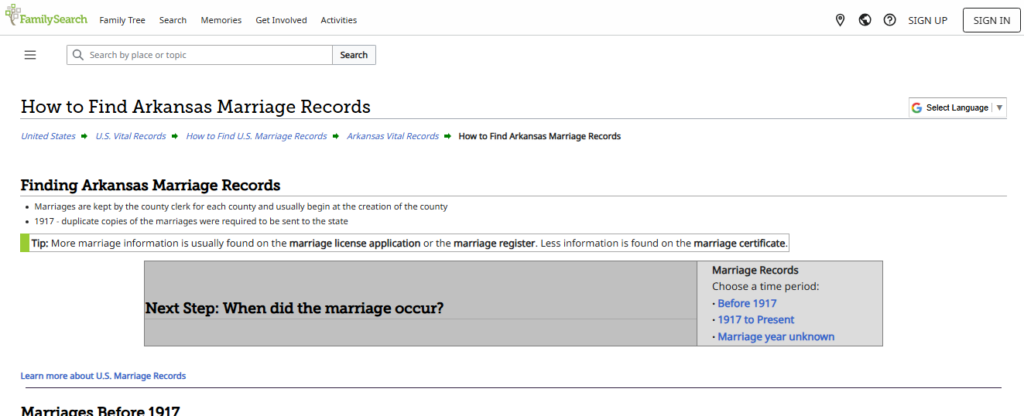Viewport: 1024px width, 416px height.
Task: Go to the Arkansas Vital Records breadcrumb
Action: 393,136
